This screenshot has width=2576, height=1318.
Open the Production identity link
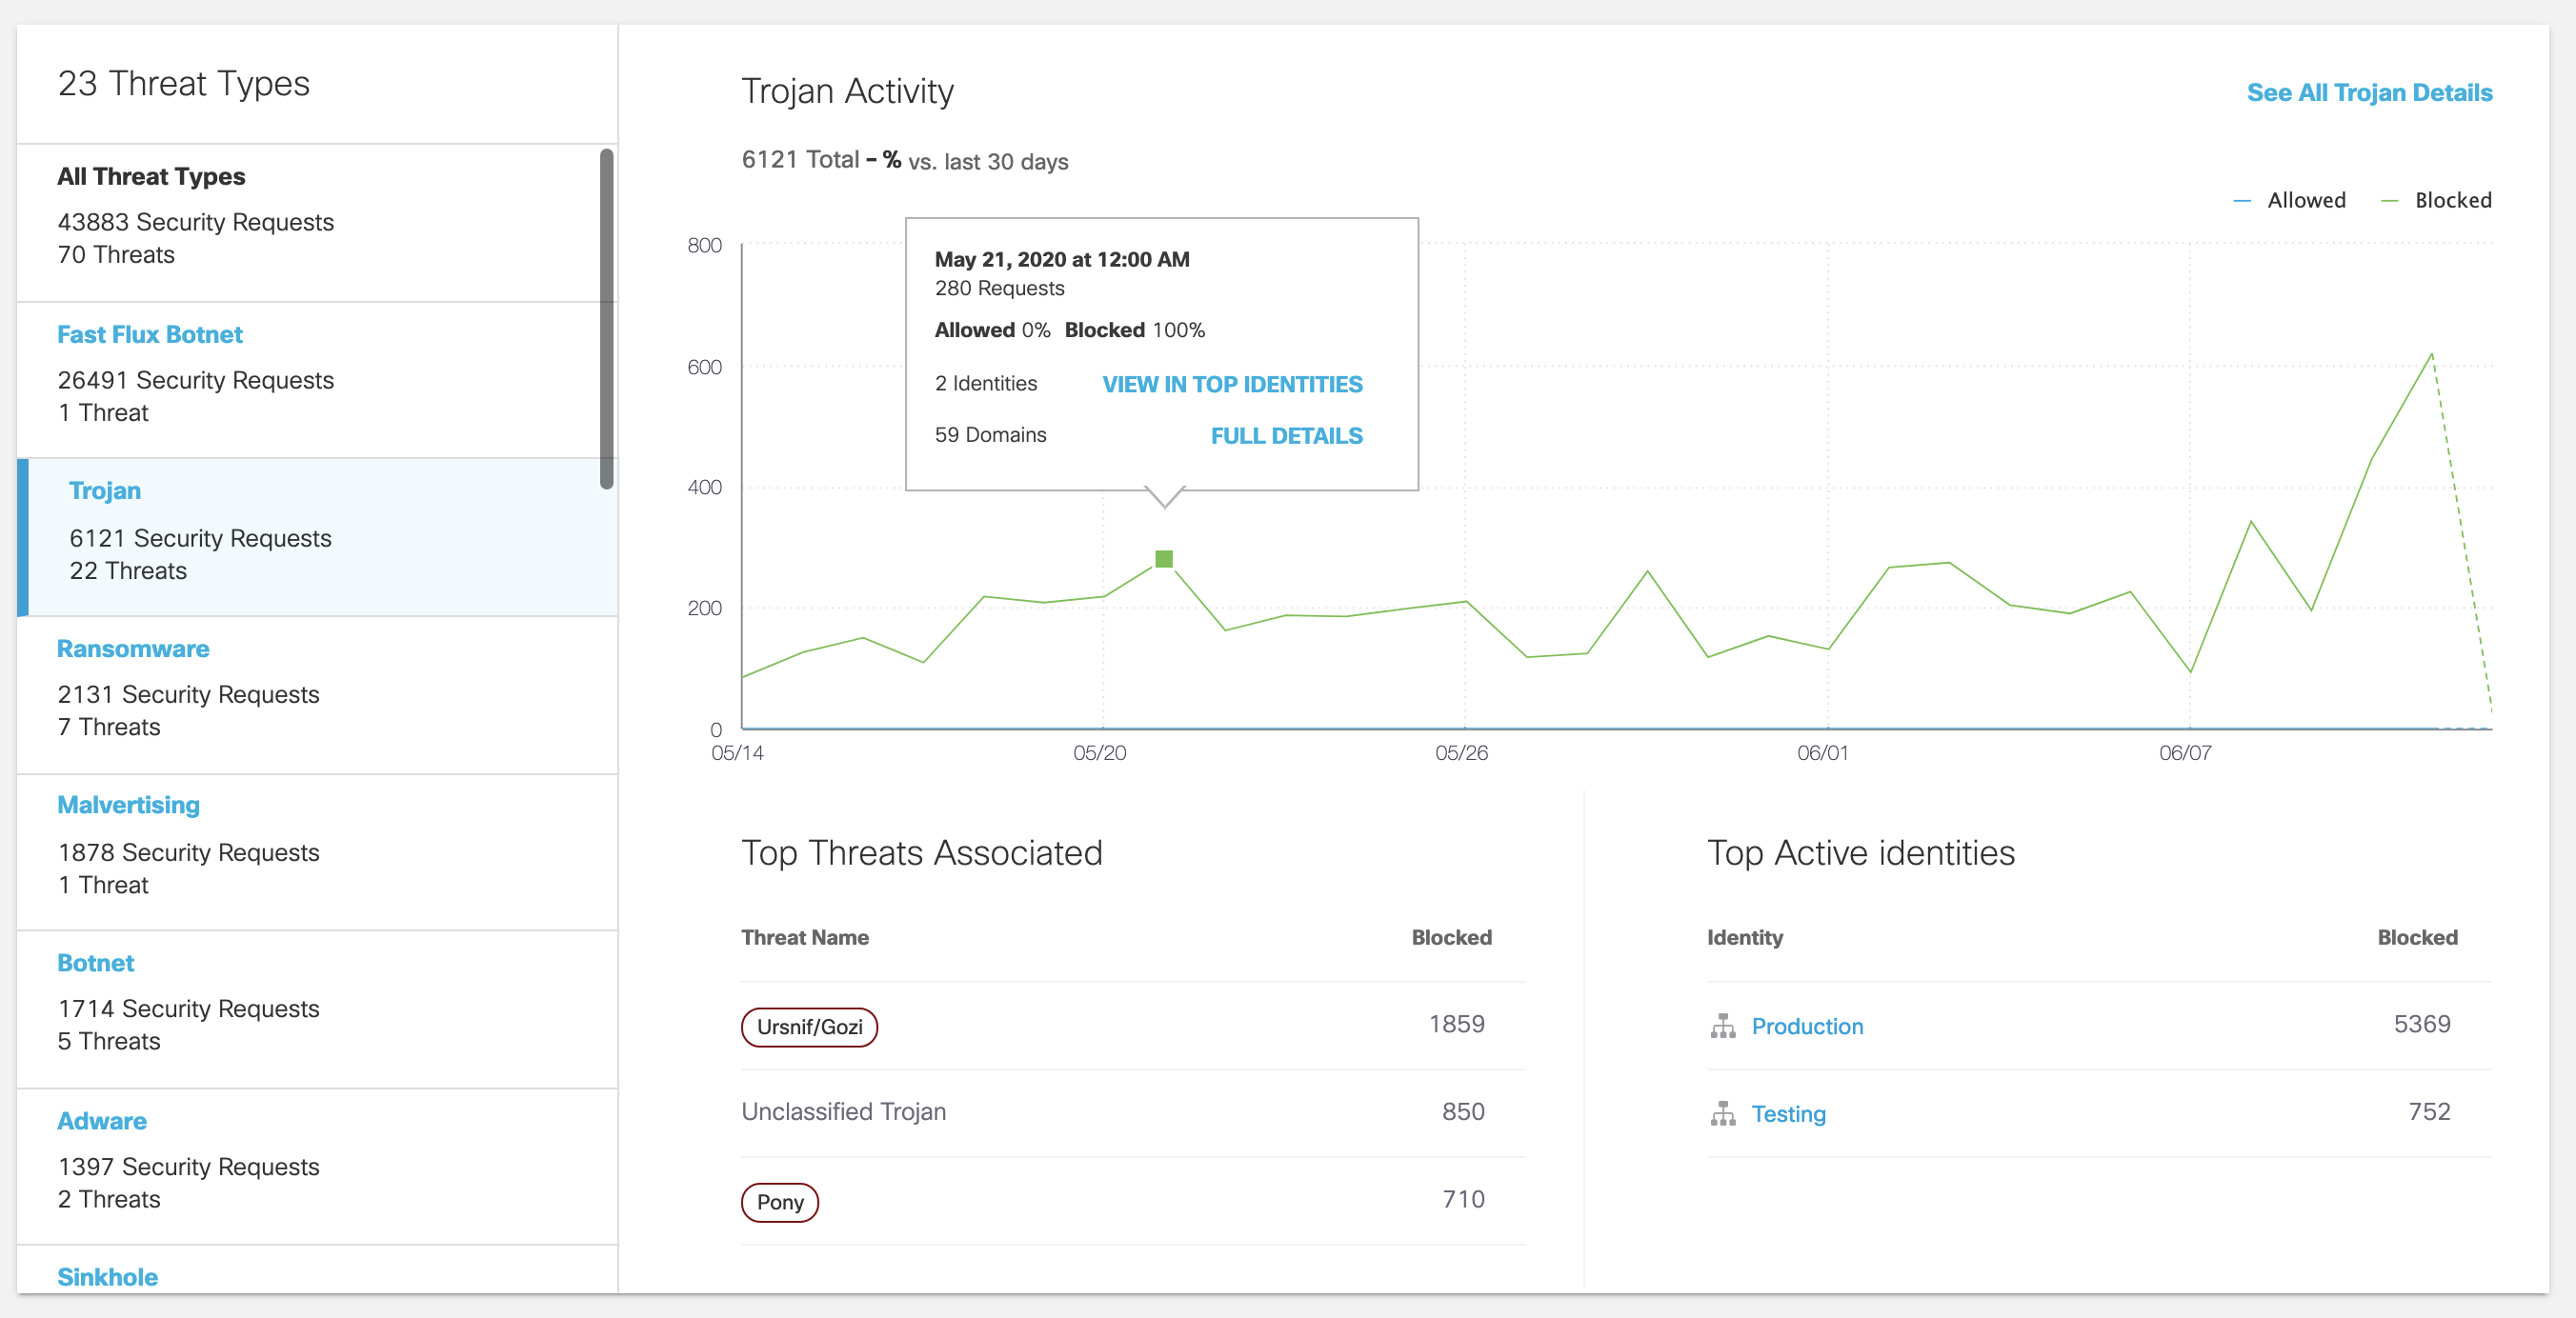click(1807, 1026)
